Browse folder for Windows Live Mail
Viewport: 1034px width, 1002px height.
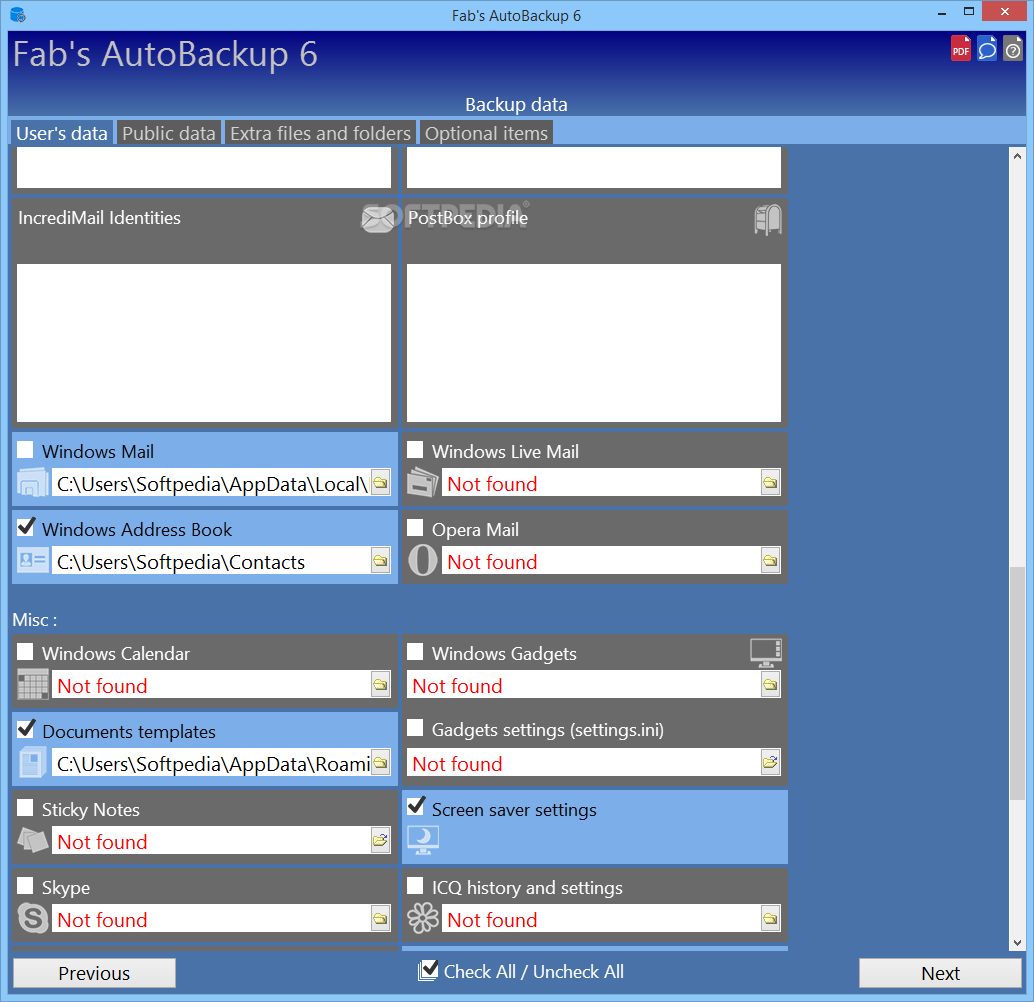click(x=770, y=483)
